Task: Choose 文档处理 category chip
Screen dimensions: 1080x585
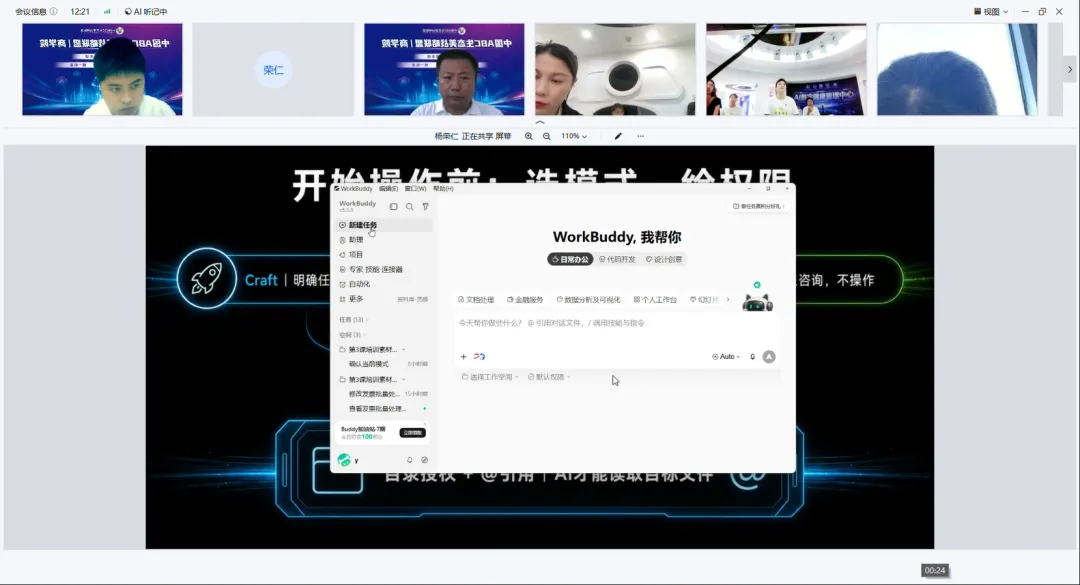Action: tap(476, 300)
